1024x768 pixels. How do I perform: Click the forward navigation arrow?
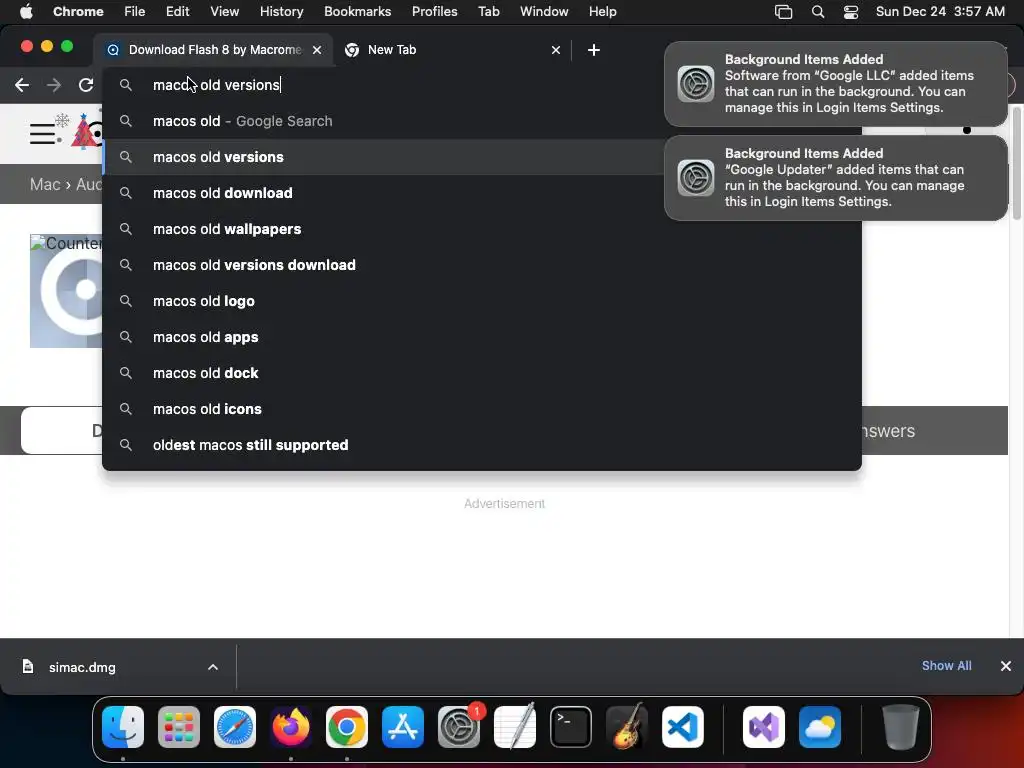(x=54, y=85)
